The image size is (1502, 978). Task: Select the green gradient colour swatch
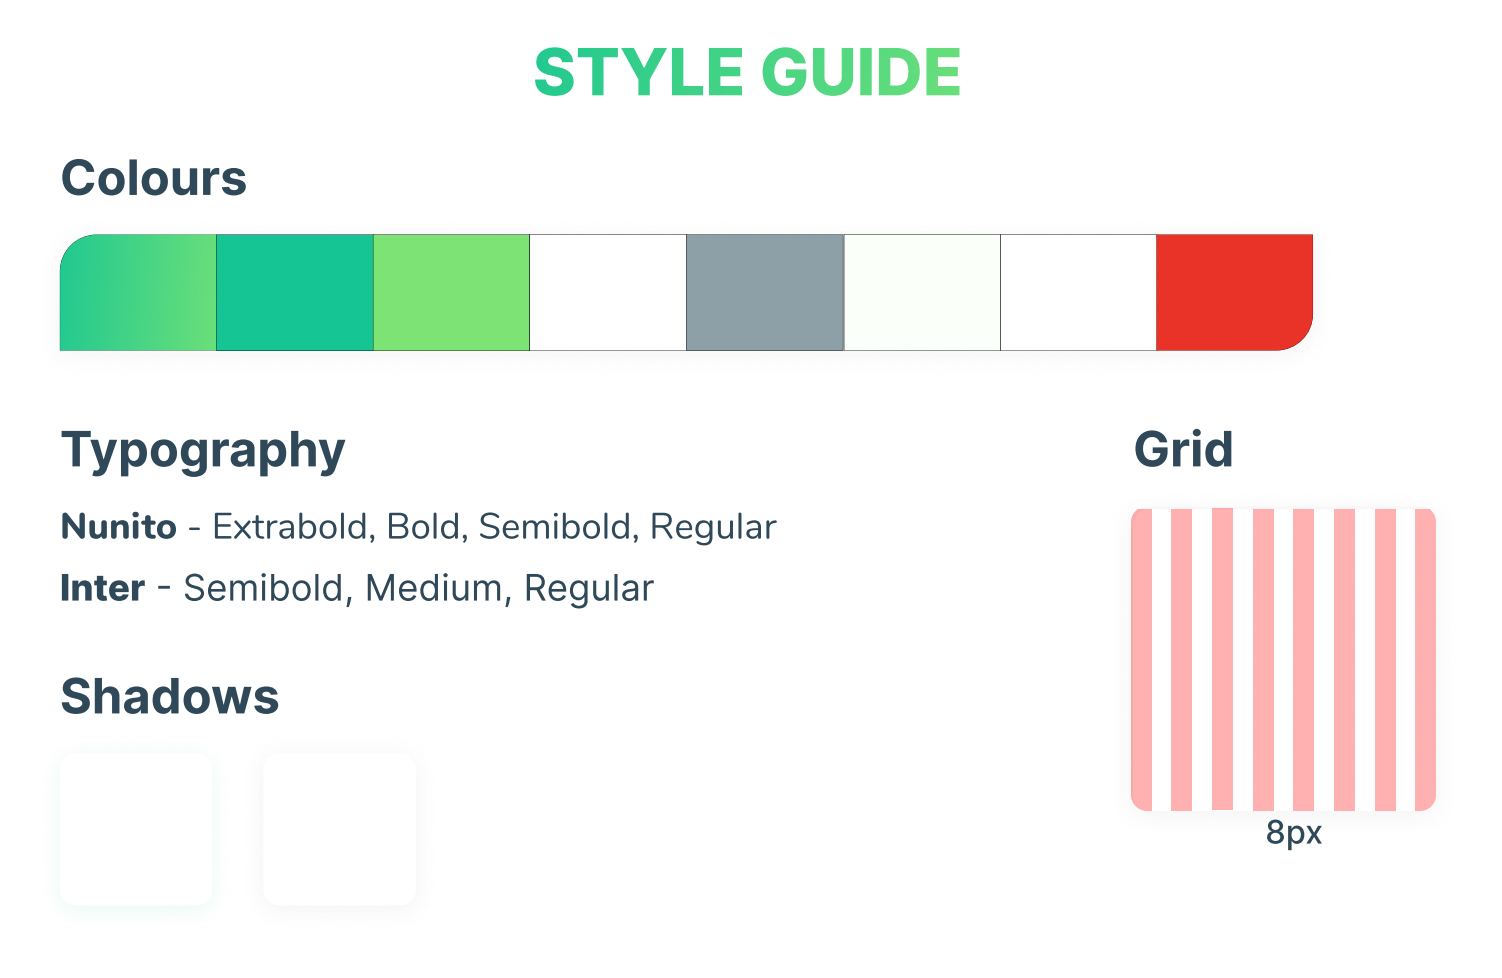coord(138,293)
